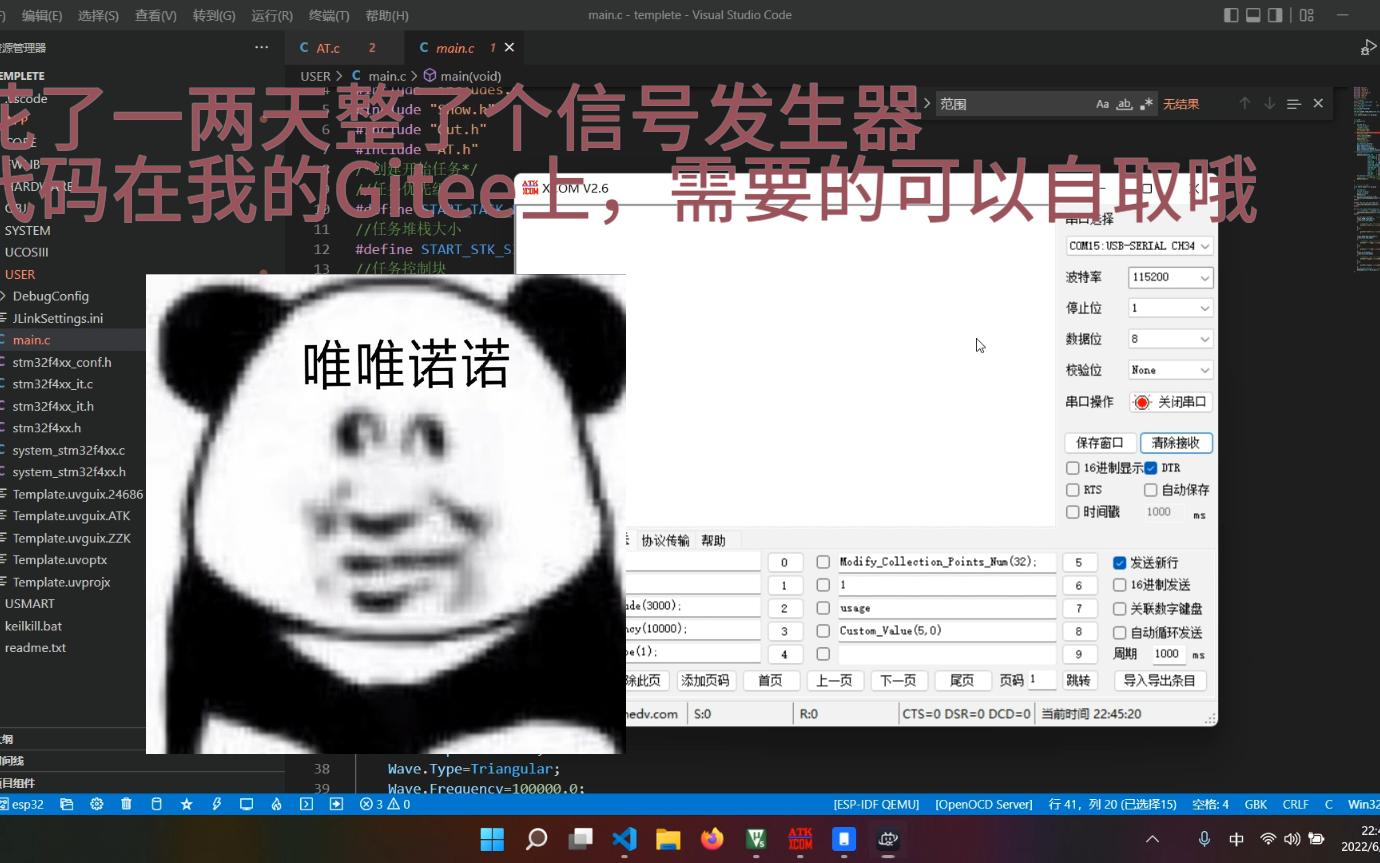Toggle Match Whole Word in find widget

[1124, 104]
